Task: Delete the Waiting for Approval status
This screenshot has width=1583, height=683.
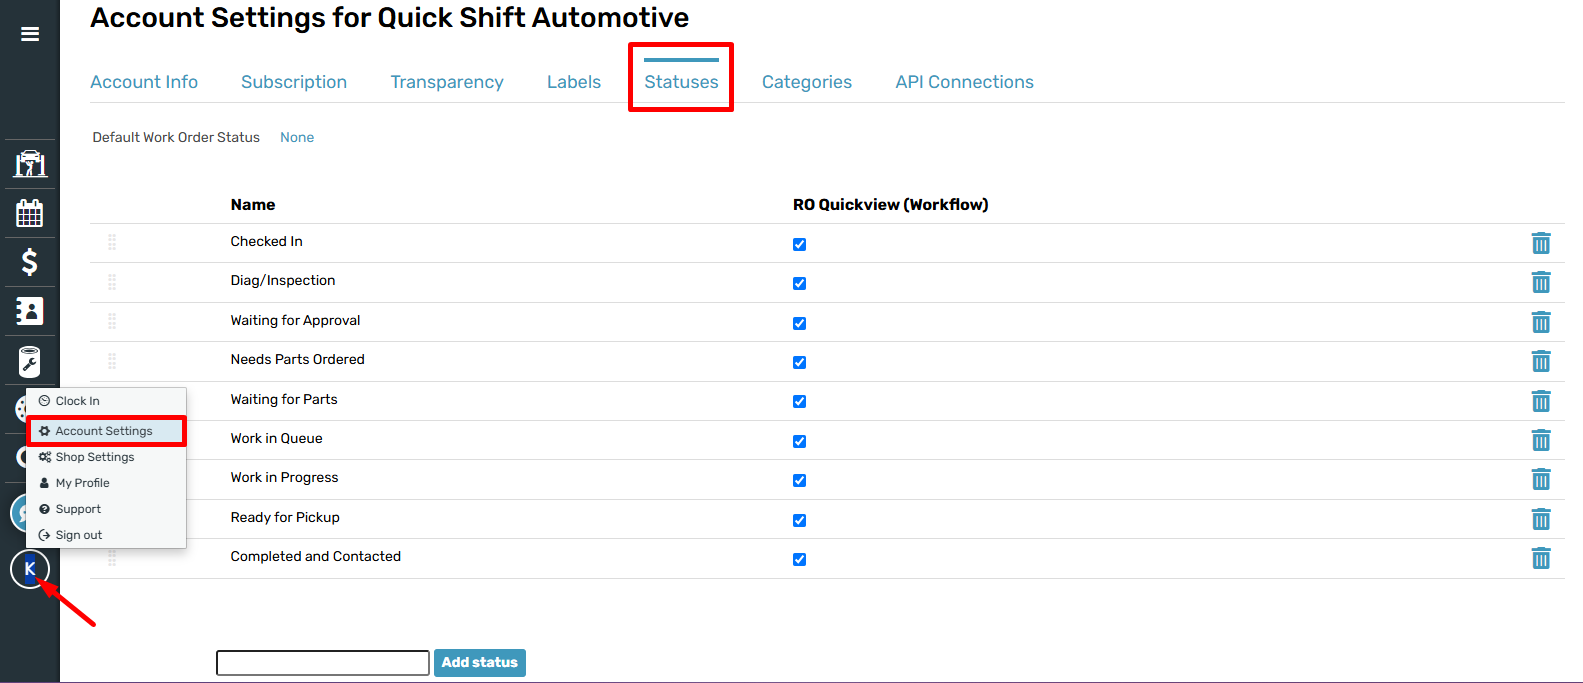Action: click(1541, 322)
